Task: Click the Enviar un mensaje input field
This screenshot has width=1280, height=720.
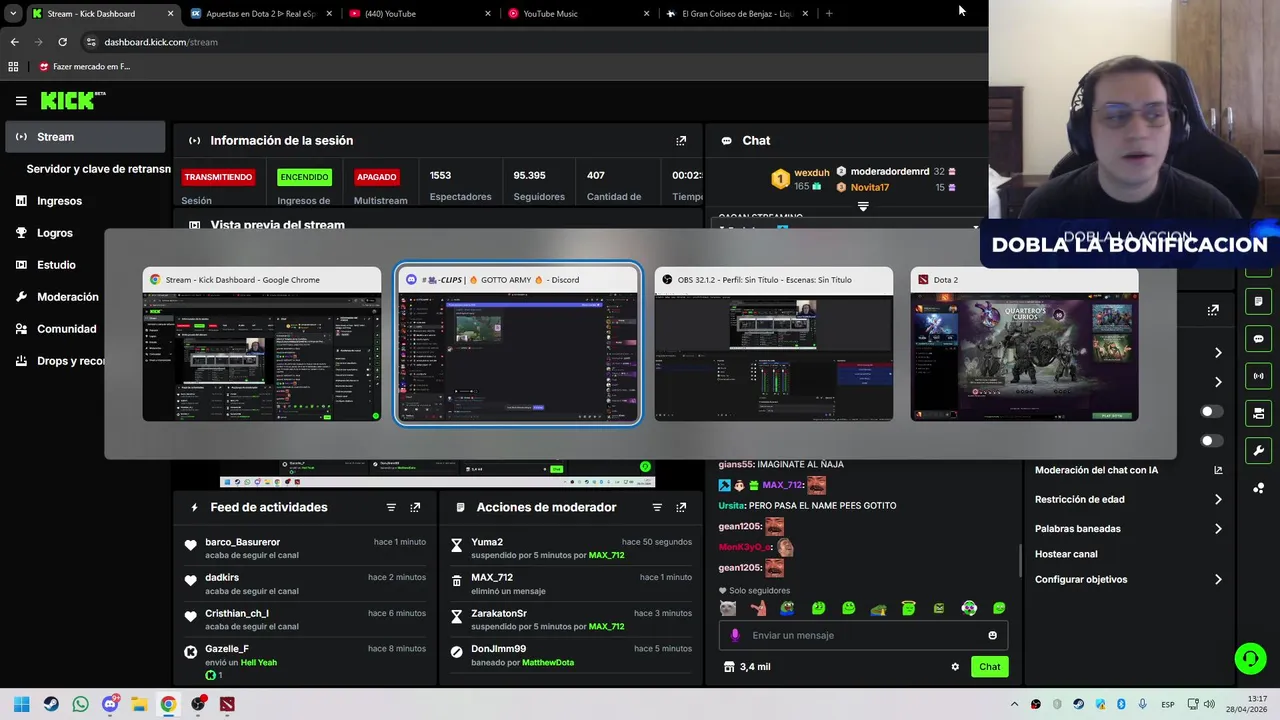Action: (862, 635)
